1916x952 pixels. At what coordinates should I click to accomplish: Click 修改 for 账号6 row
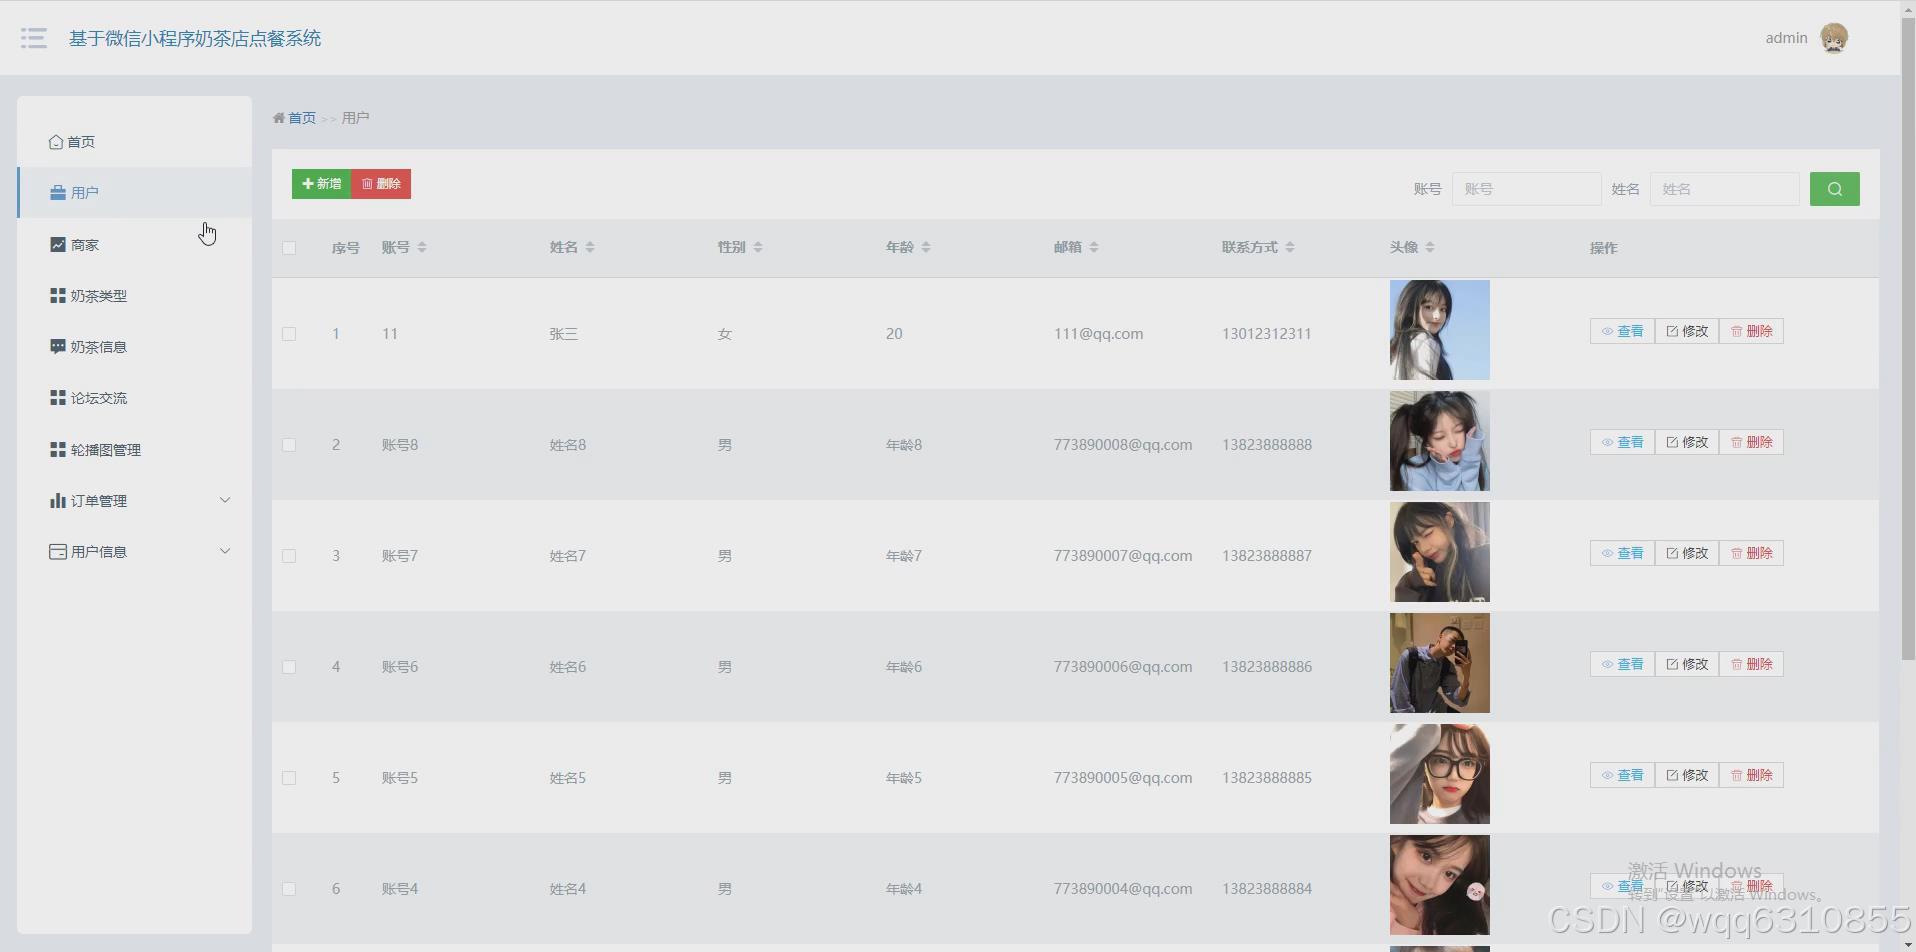[1687, 664]
